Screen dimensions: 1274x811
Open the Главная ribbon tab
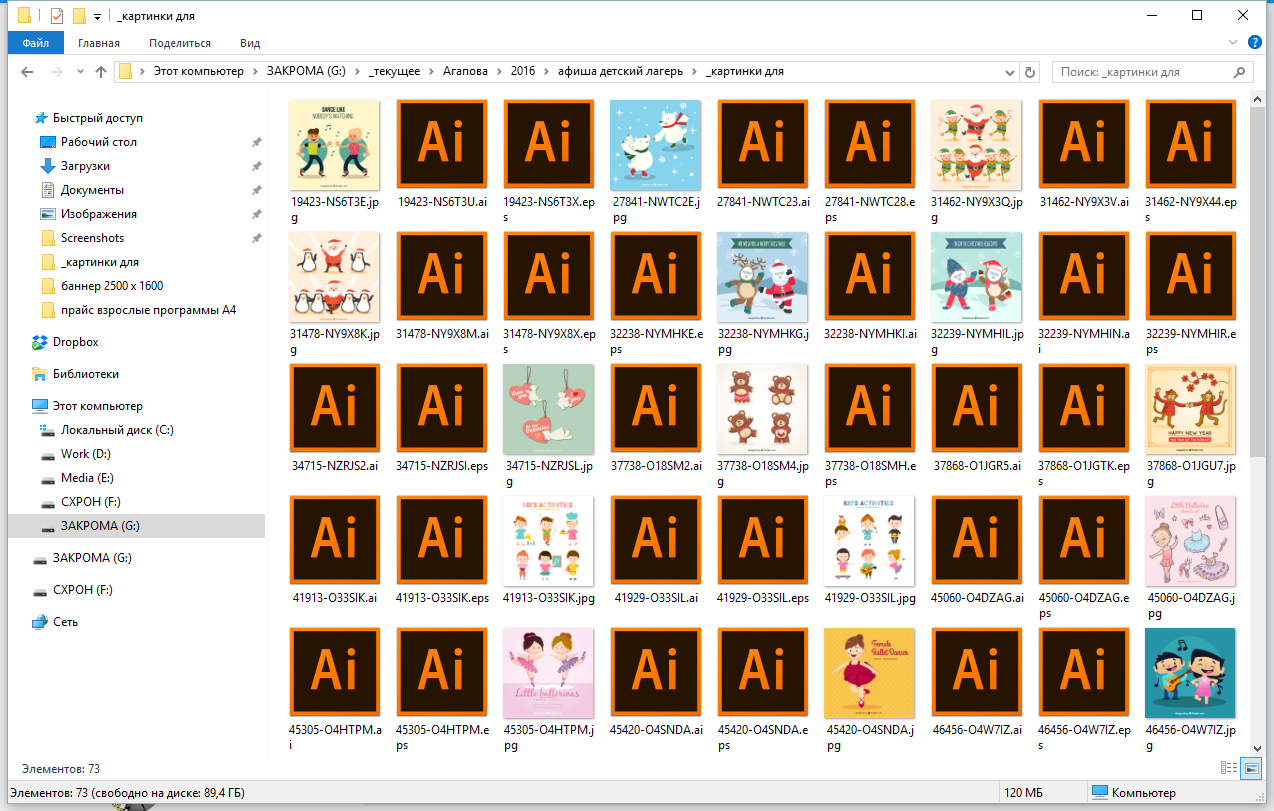coord(99,43)
